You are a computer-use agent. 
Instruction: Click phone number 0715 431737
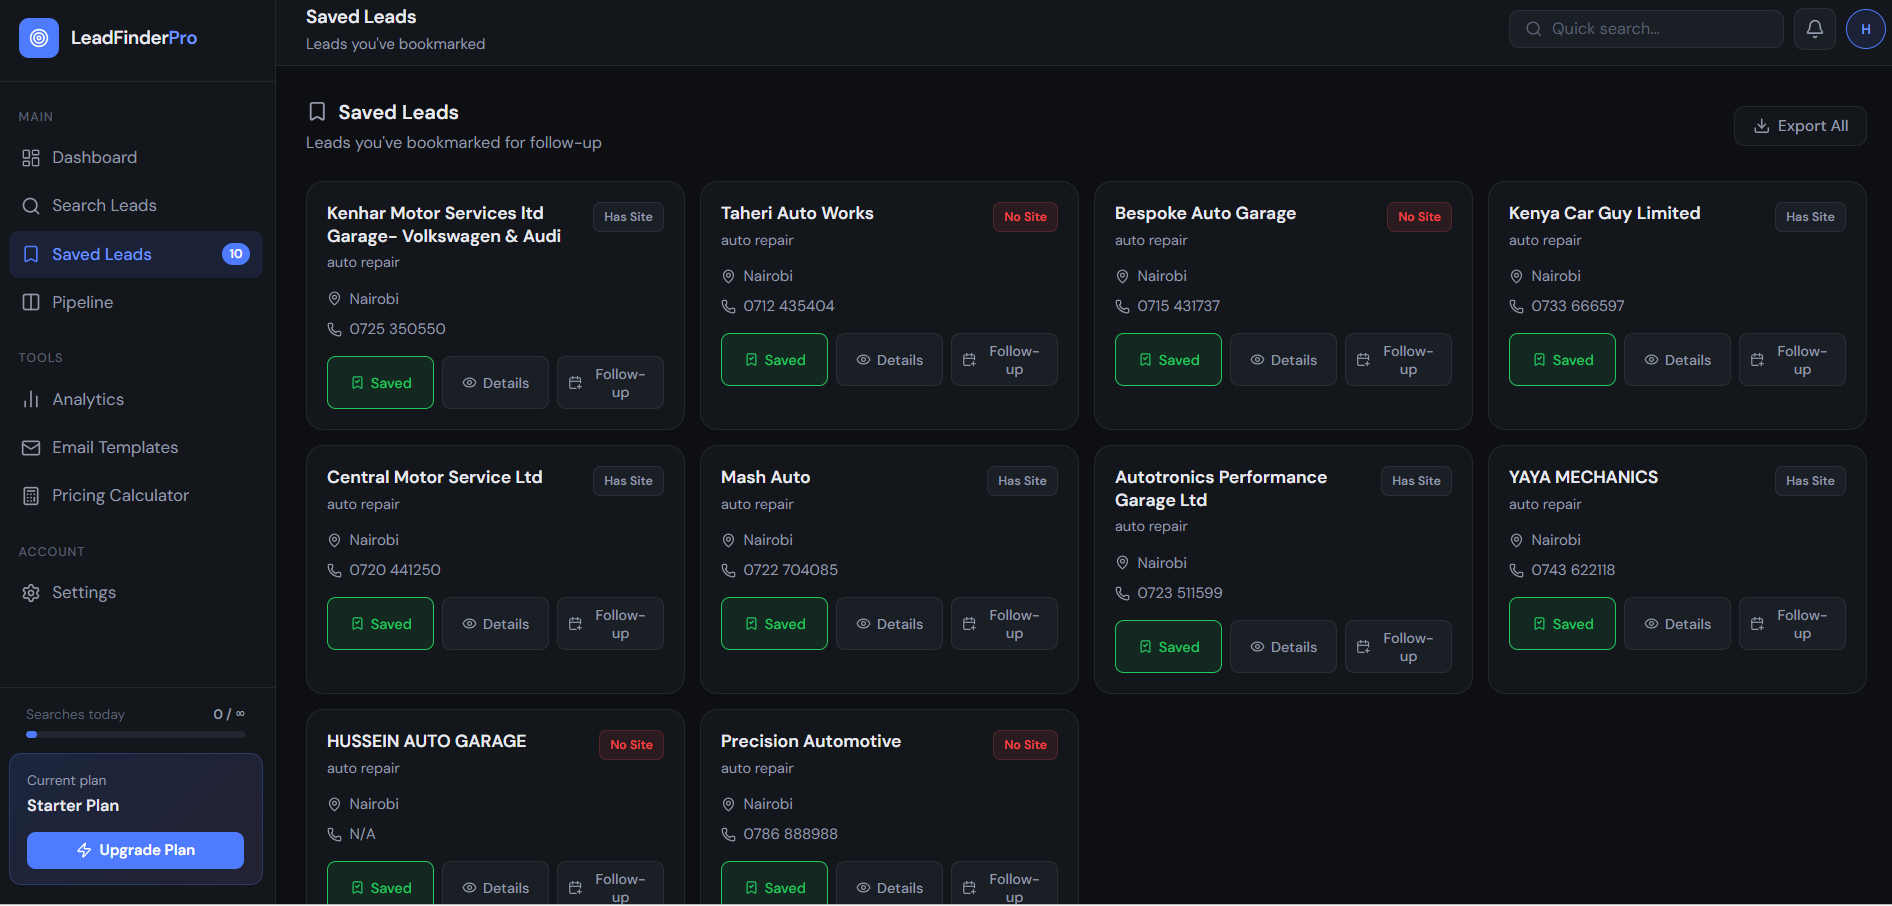tap(1178, 306)
